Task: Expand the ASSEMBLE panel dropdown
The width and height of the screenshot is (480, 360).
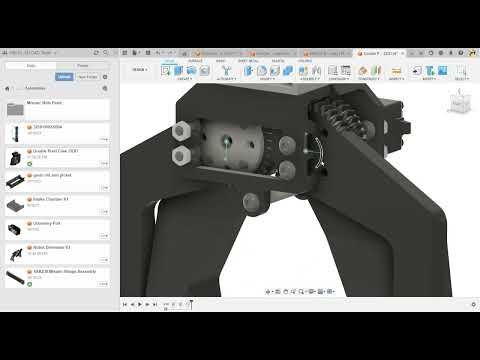Action: 310,79
